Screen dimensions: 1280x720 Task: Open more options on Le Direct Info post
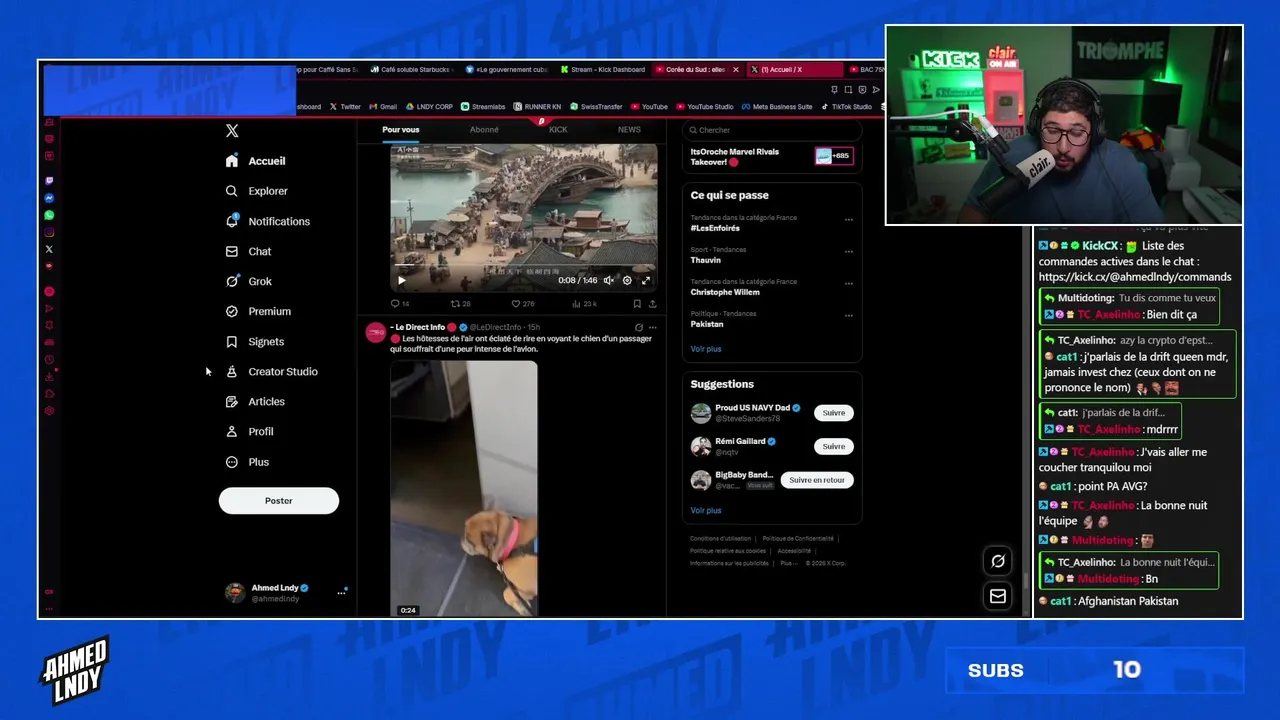tap(653, 327)
